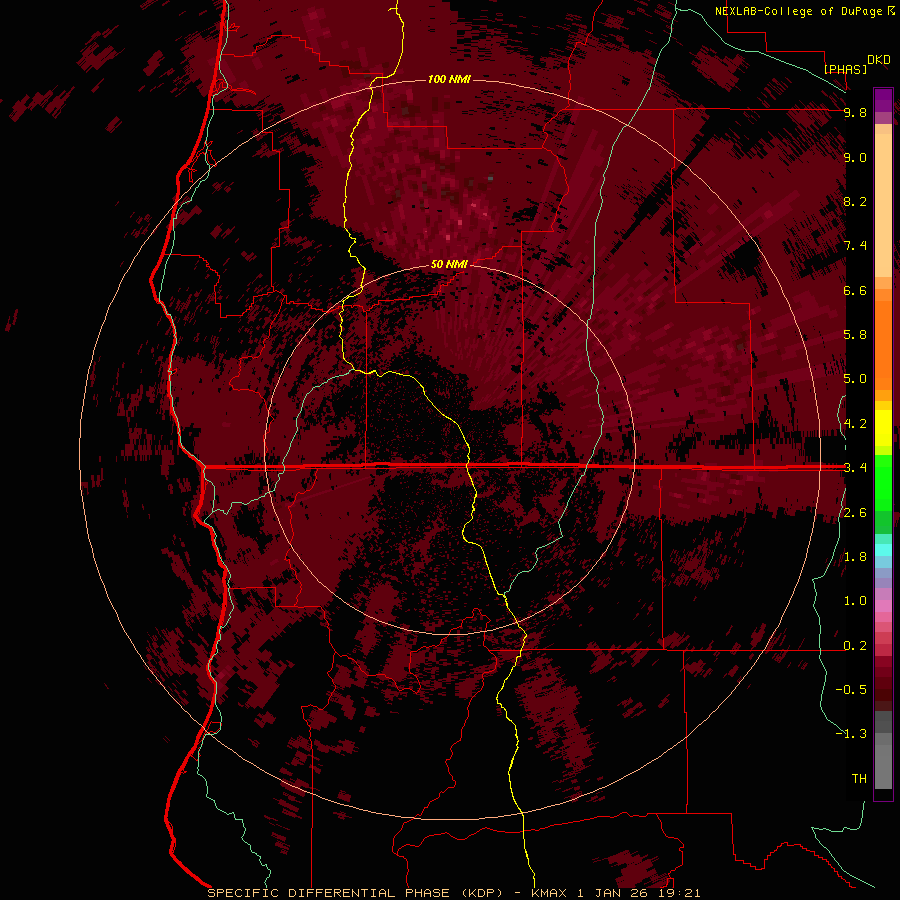Click the -1.3 scale value
This screenshot has width=900, height=900.
click(x=851, y=734)
